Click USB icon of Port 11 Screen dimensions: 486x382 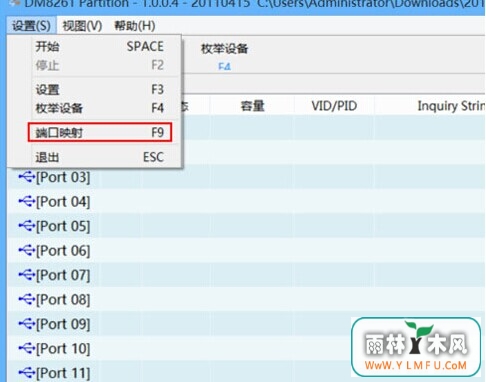27,373
